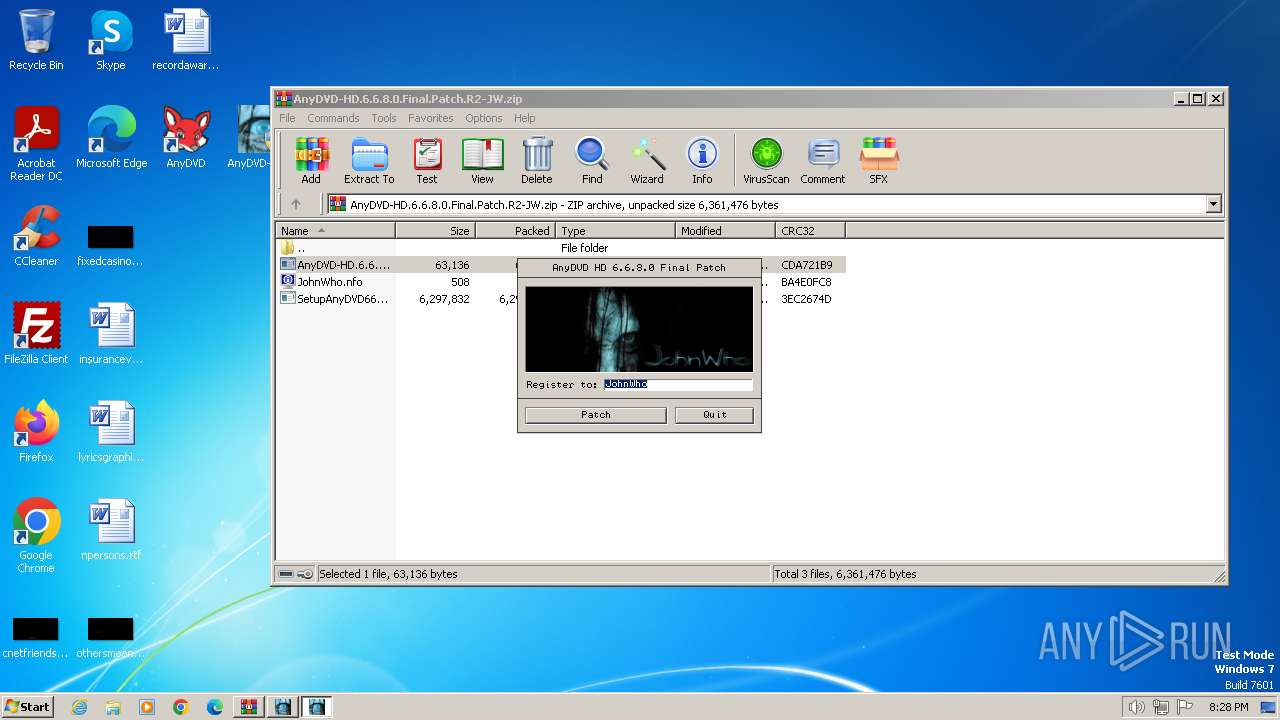This screenshot has width=1280, height=720.
Task: Open the Options menu
Action: pyautogui.click(x=483, y=118)
